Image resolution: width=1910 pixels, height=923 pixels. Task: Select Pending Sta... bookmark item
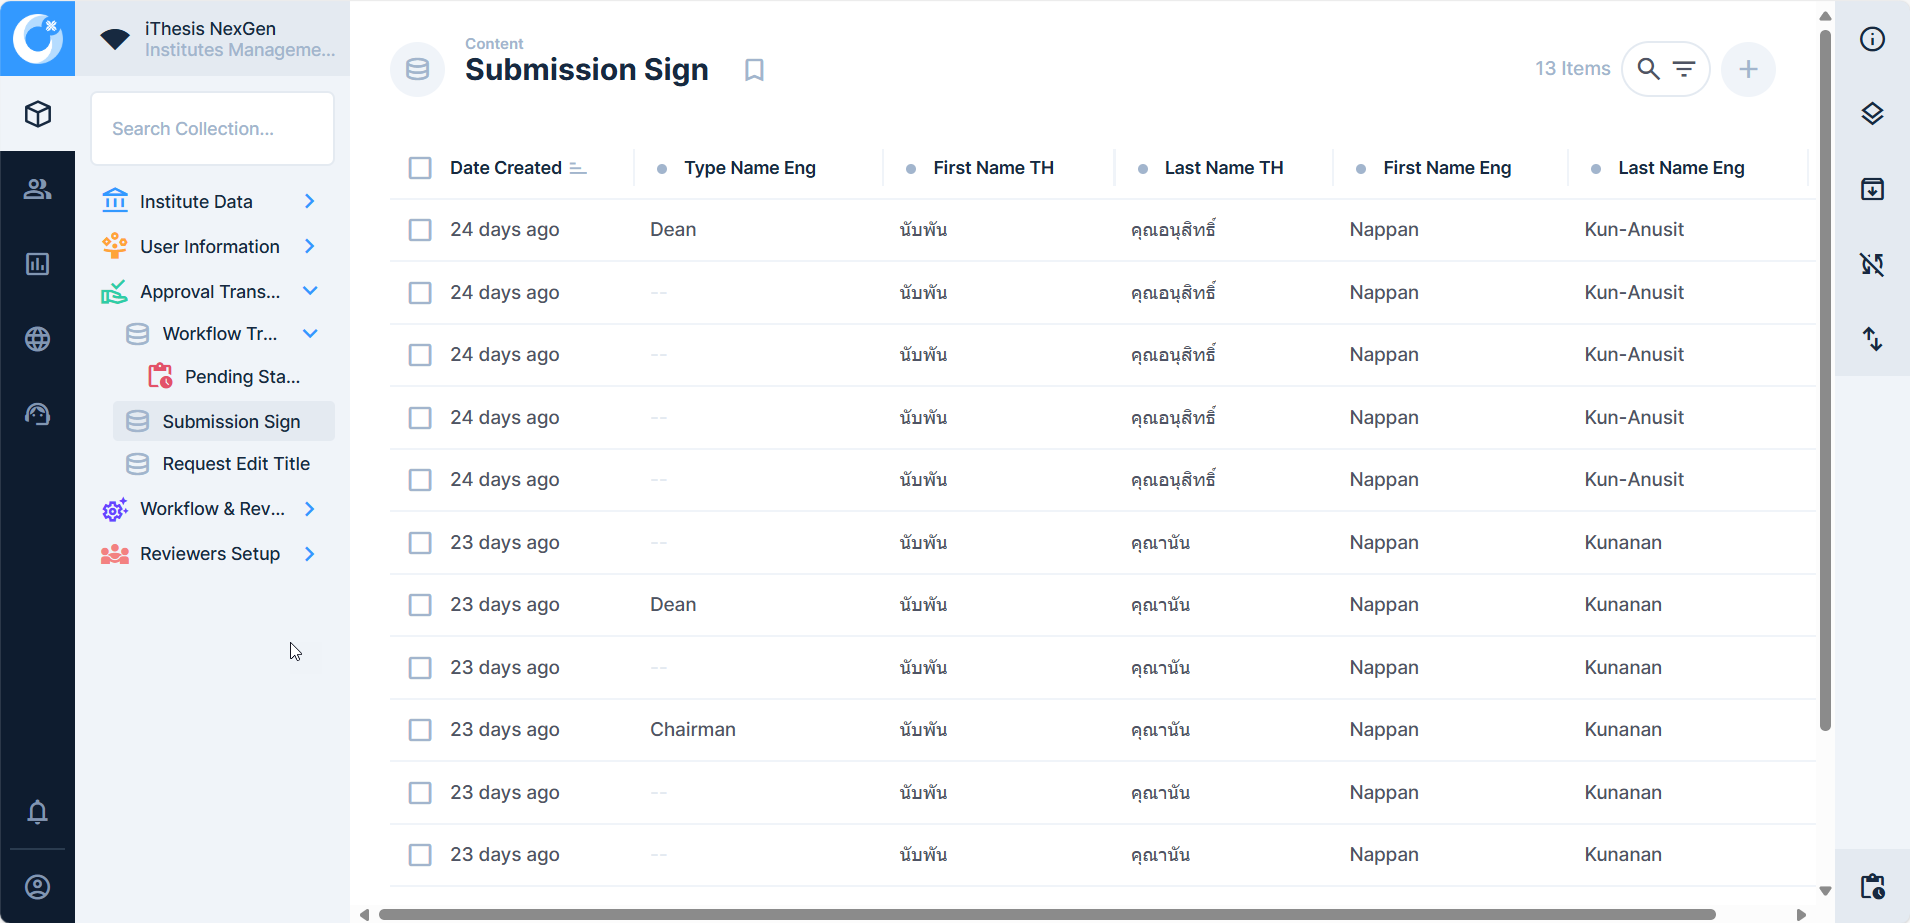(242, 377)
